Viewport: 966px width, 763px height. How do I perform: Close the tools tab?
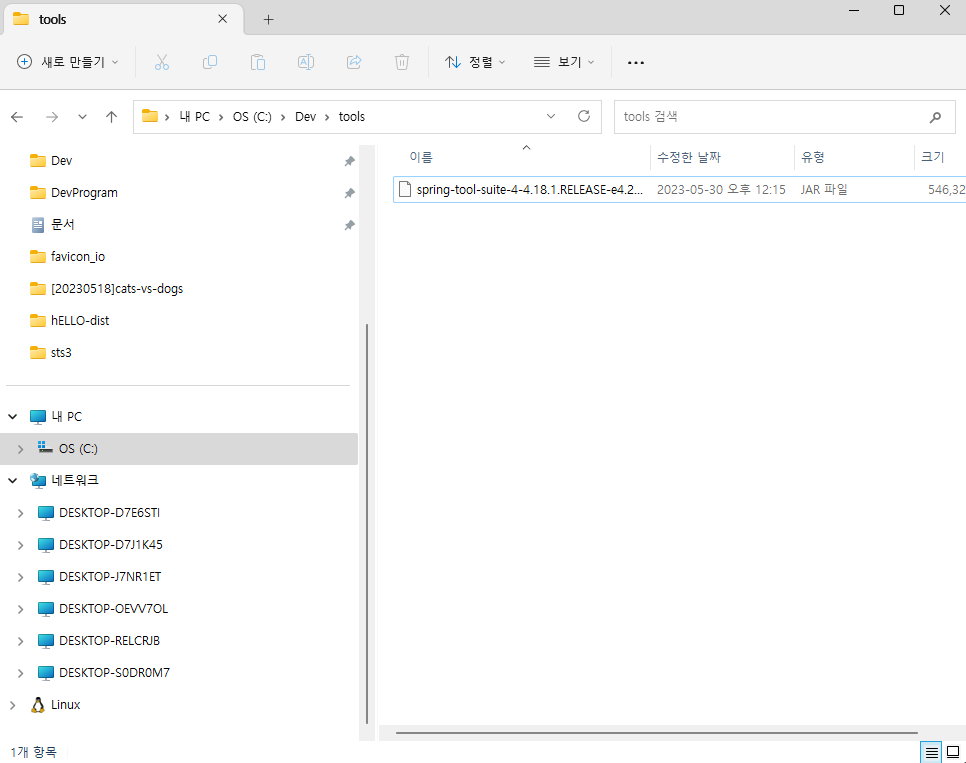222,19
